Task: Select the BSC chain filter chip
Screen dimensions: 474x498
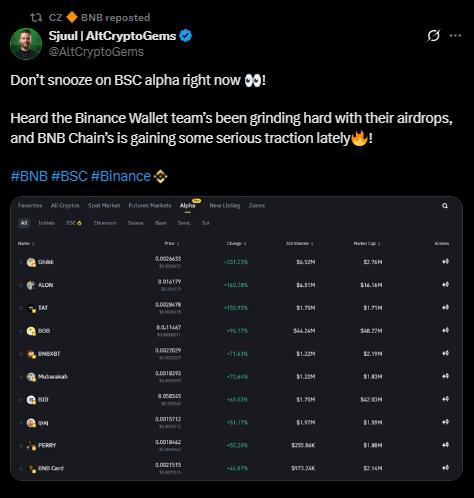Action: (x=74, y=223)
